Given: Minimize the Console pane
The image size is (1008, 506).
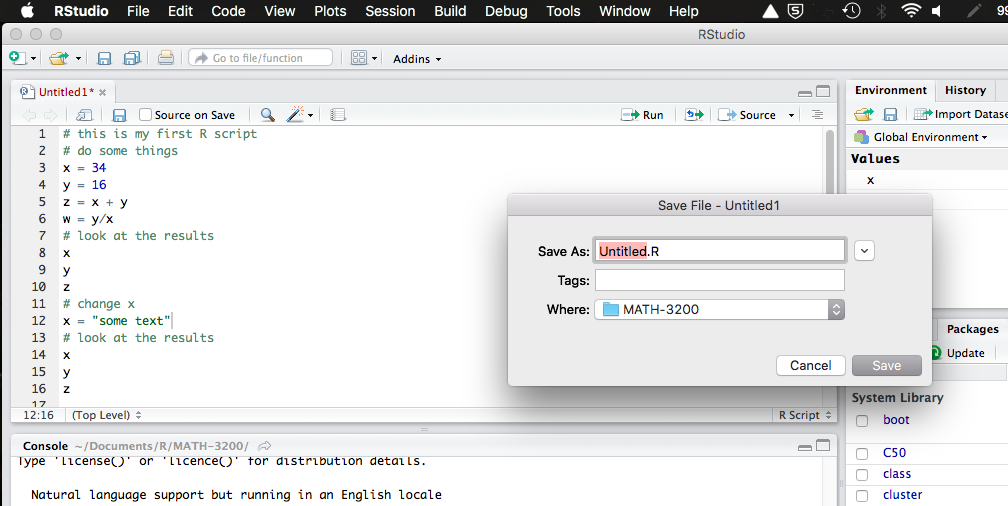Looking at the screenshot, I should (x=804, y=447).
